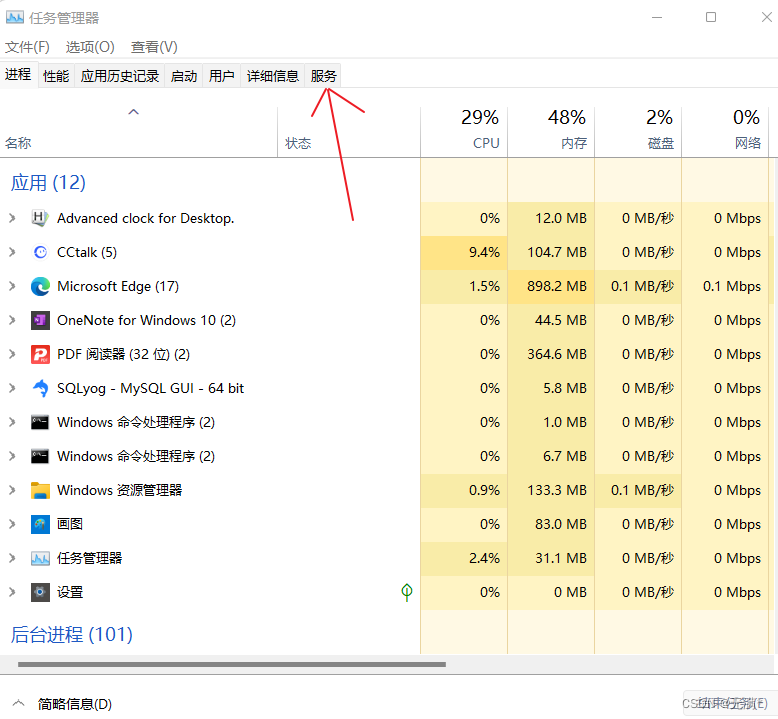Sort by the 名称 column header
This screenshot has height=719, width=778.
[138, 132]
